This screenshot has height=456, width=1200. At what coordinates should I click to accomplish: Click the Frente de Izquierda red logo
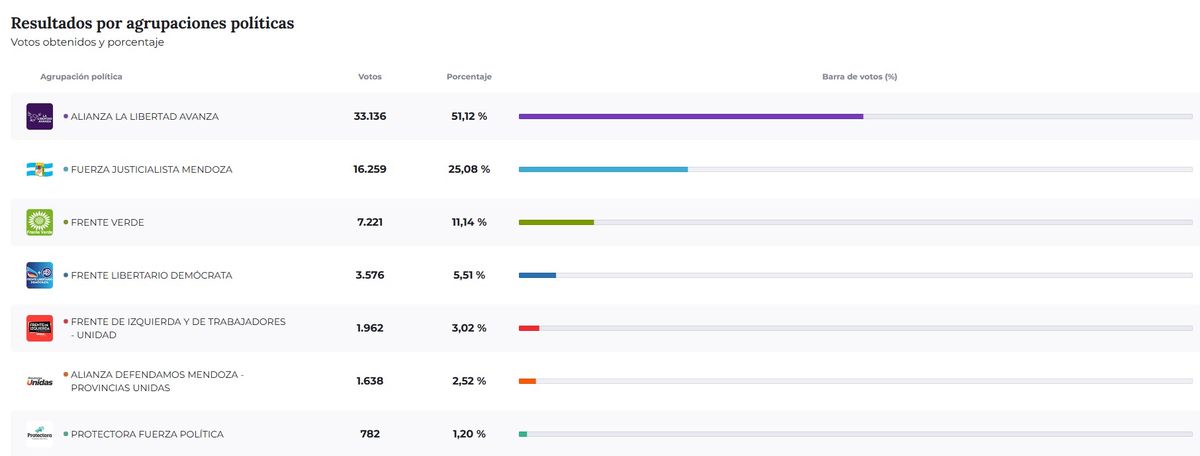click(x=39, y=328)
